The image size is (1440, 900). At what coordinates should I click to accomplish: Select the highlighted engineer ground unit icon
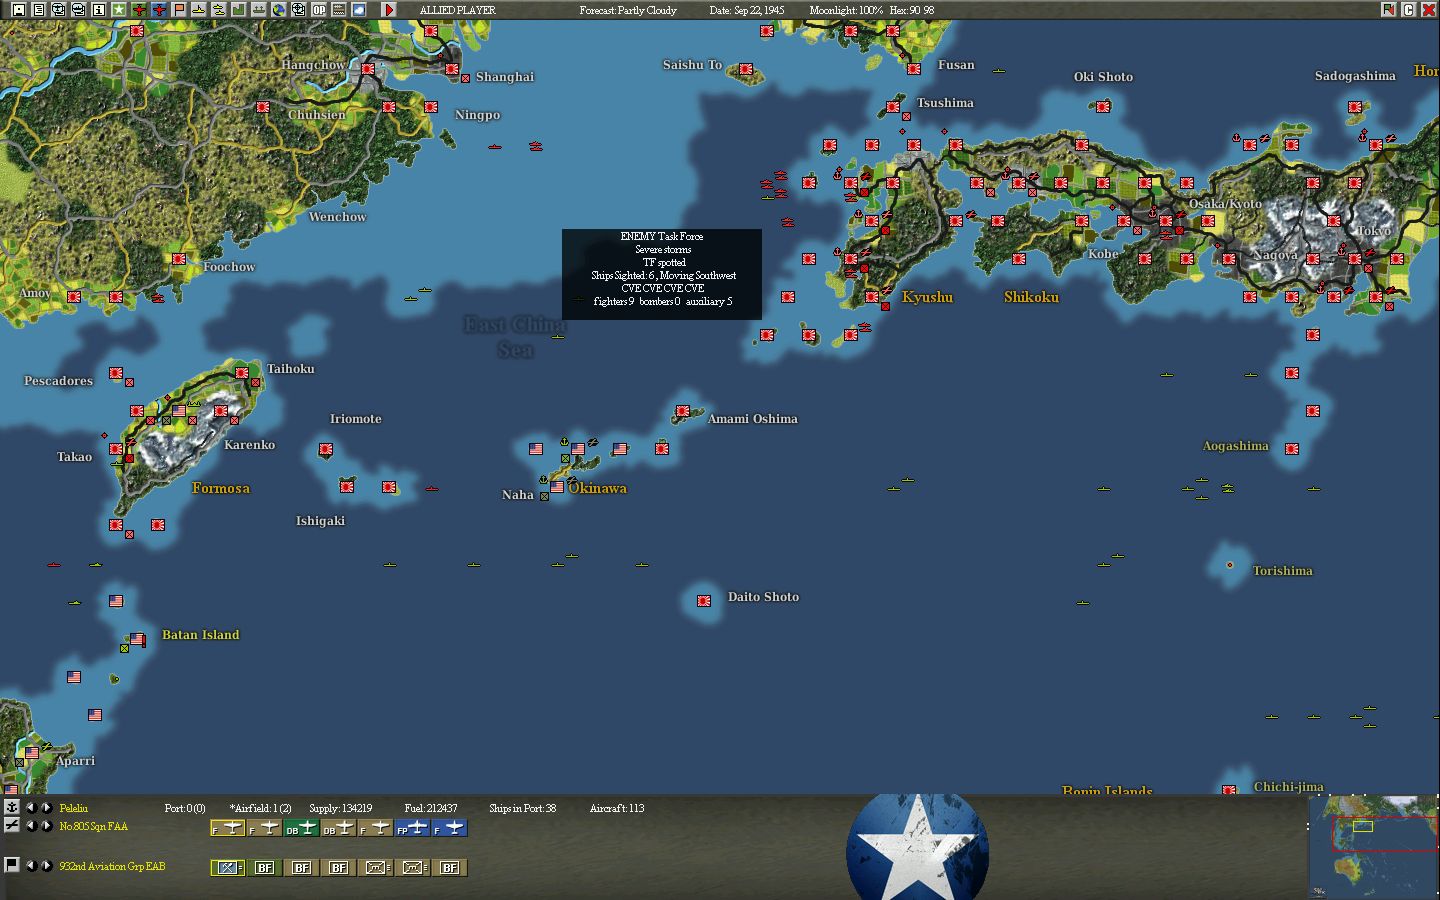[x=228, y=867]
